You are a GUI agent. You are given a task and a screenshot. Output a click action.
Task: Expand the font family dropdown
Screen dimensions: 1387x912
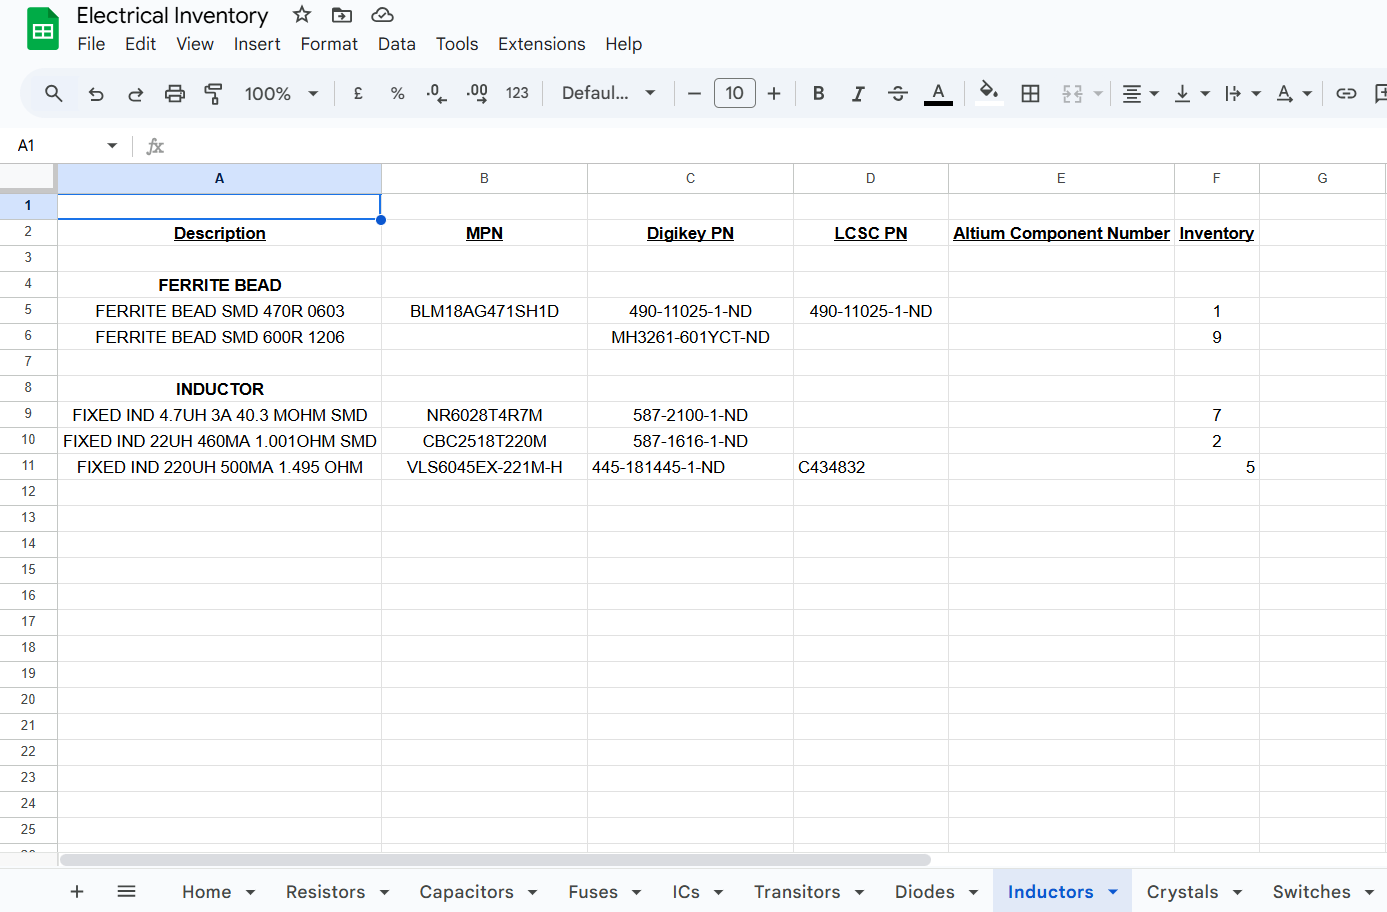coord(608,94)
